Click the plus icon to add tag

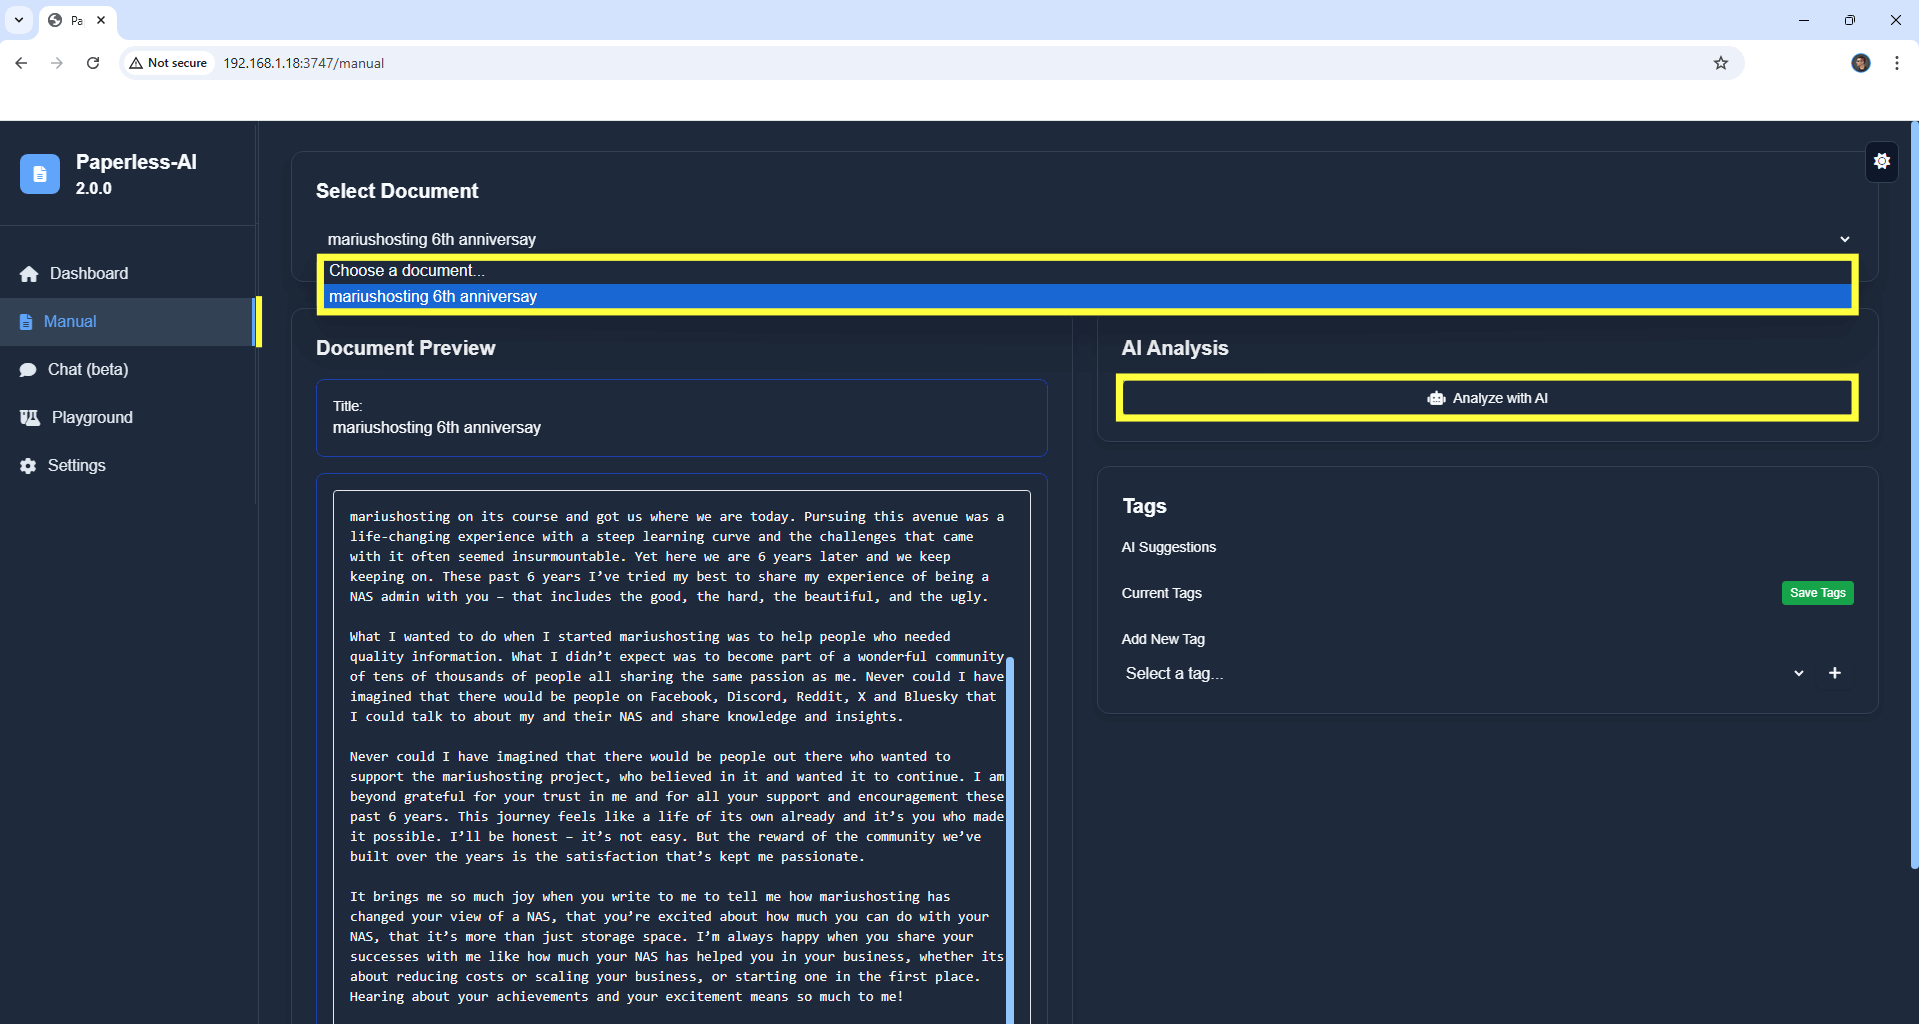[1835, 673]
